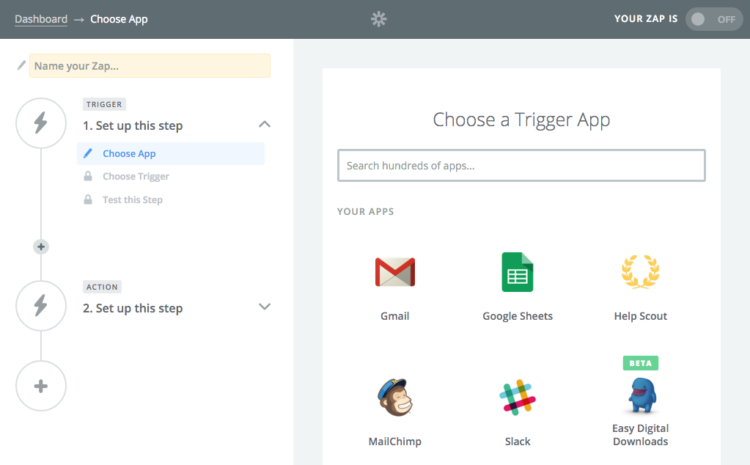This screenshot has height=465, width=750.
Task: Select the Google Sheets app icon
Action: coord(517,272)
